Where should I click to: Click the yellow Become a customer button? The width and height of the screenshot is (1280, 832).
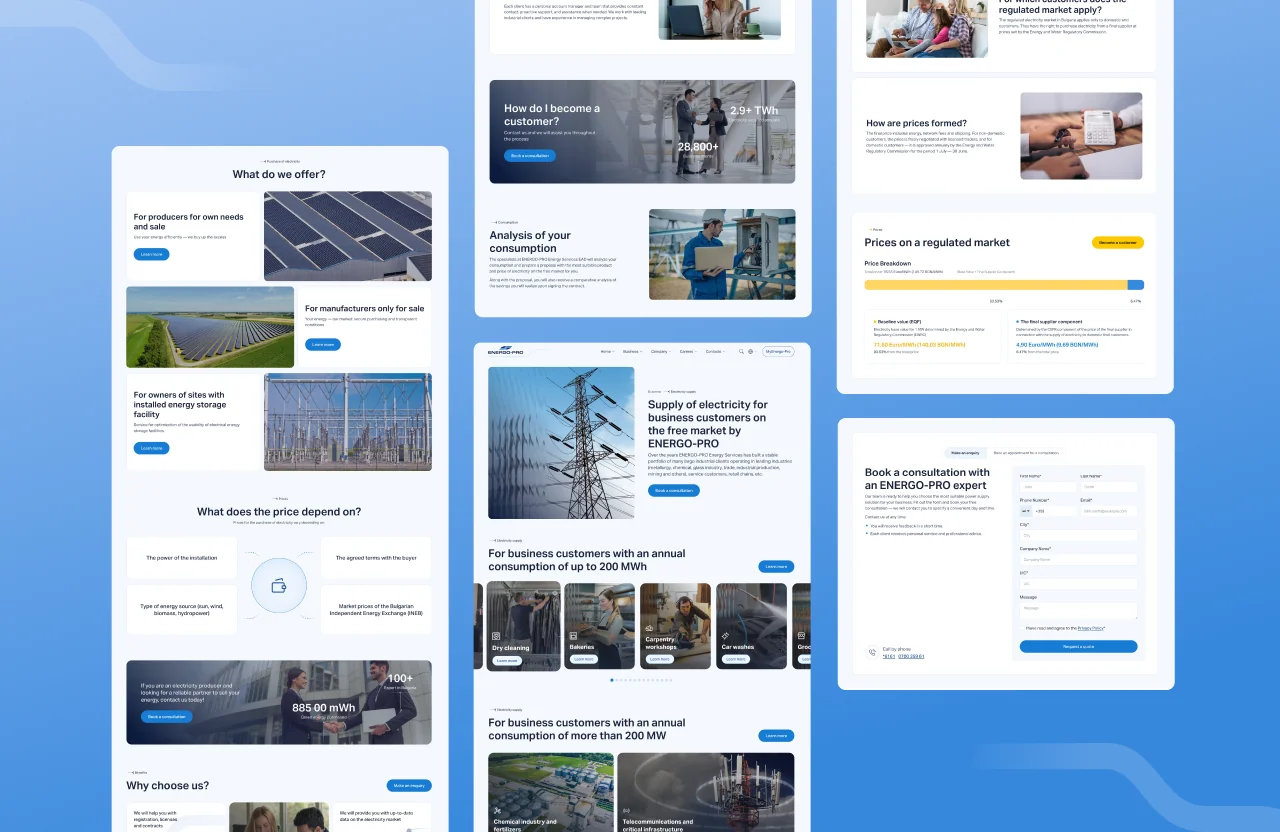tap(1118, 242)
